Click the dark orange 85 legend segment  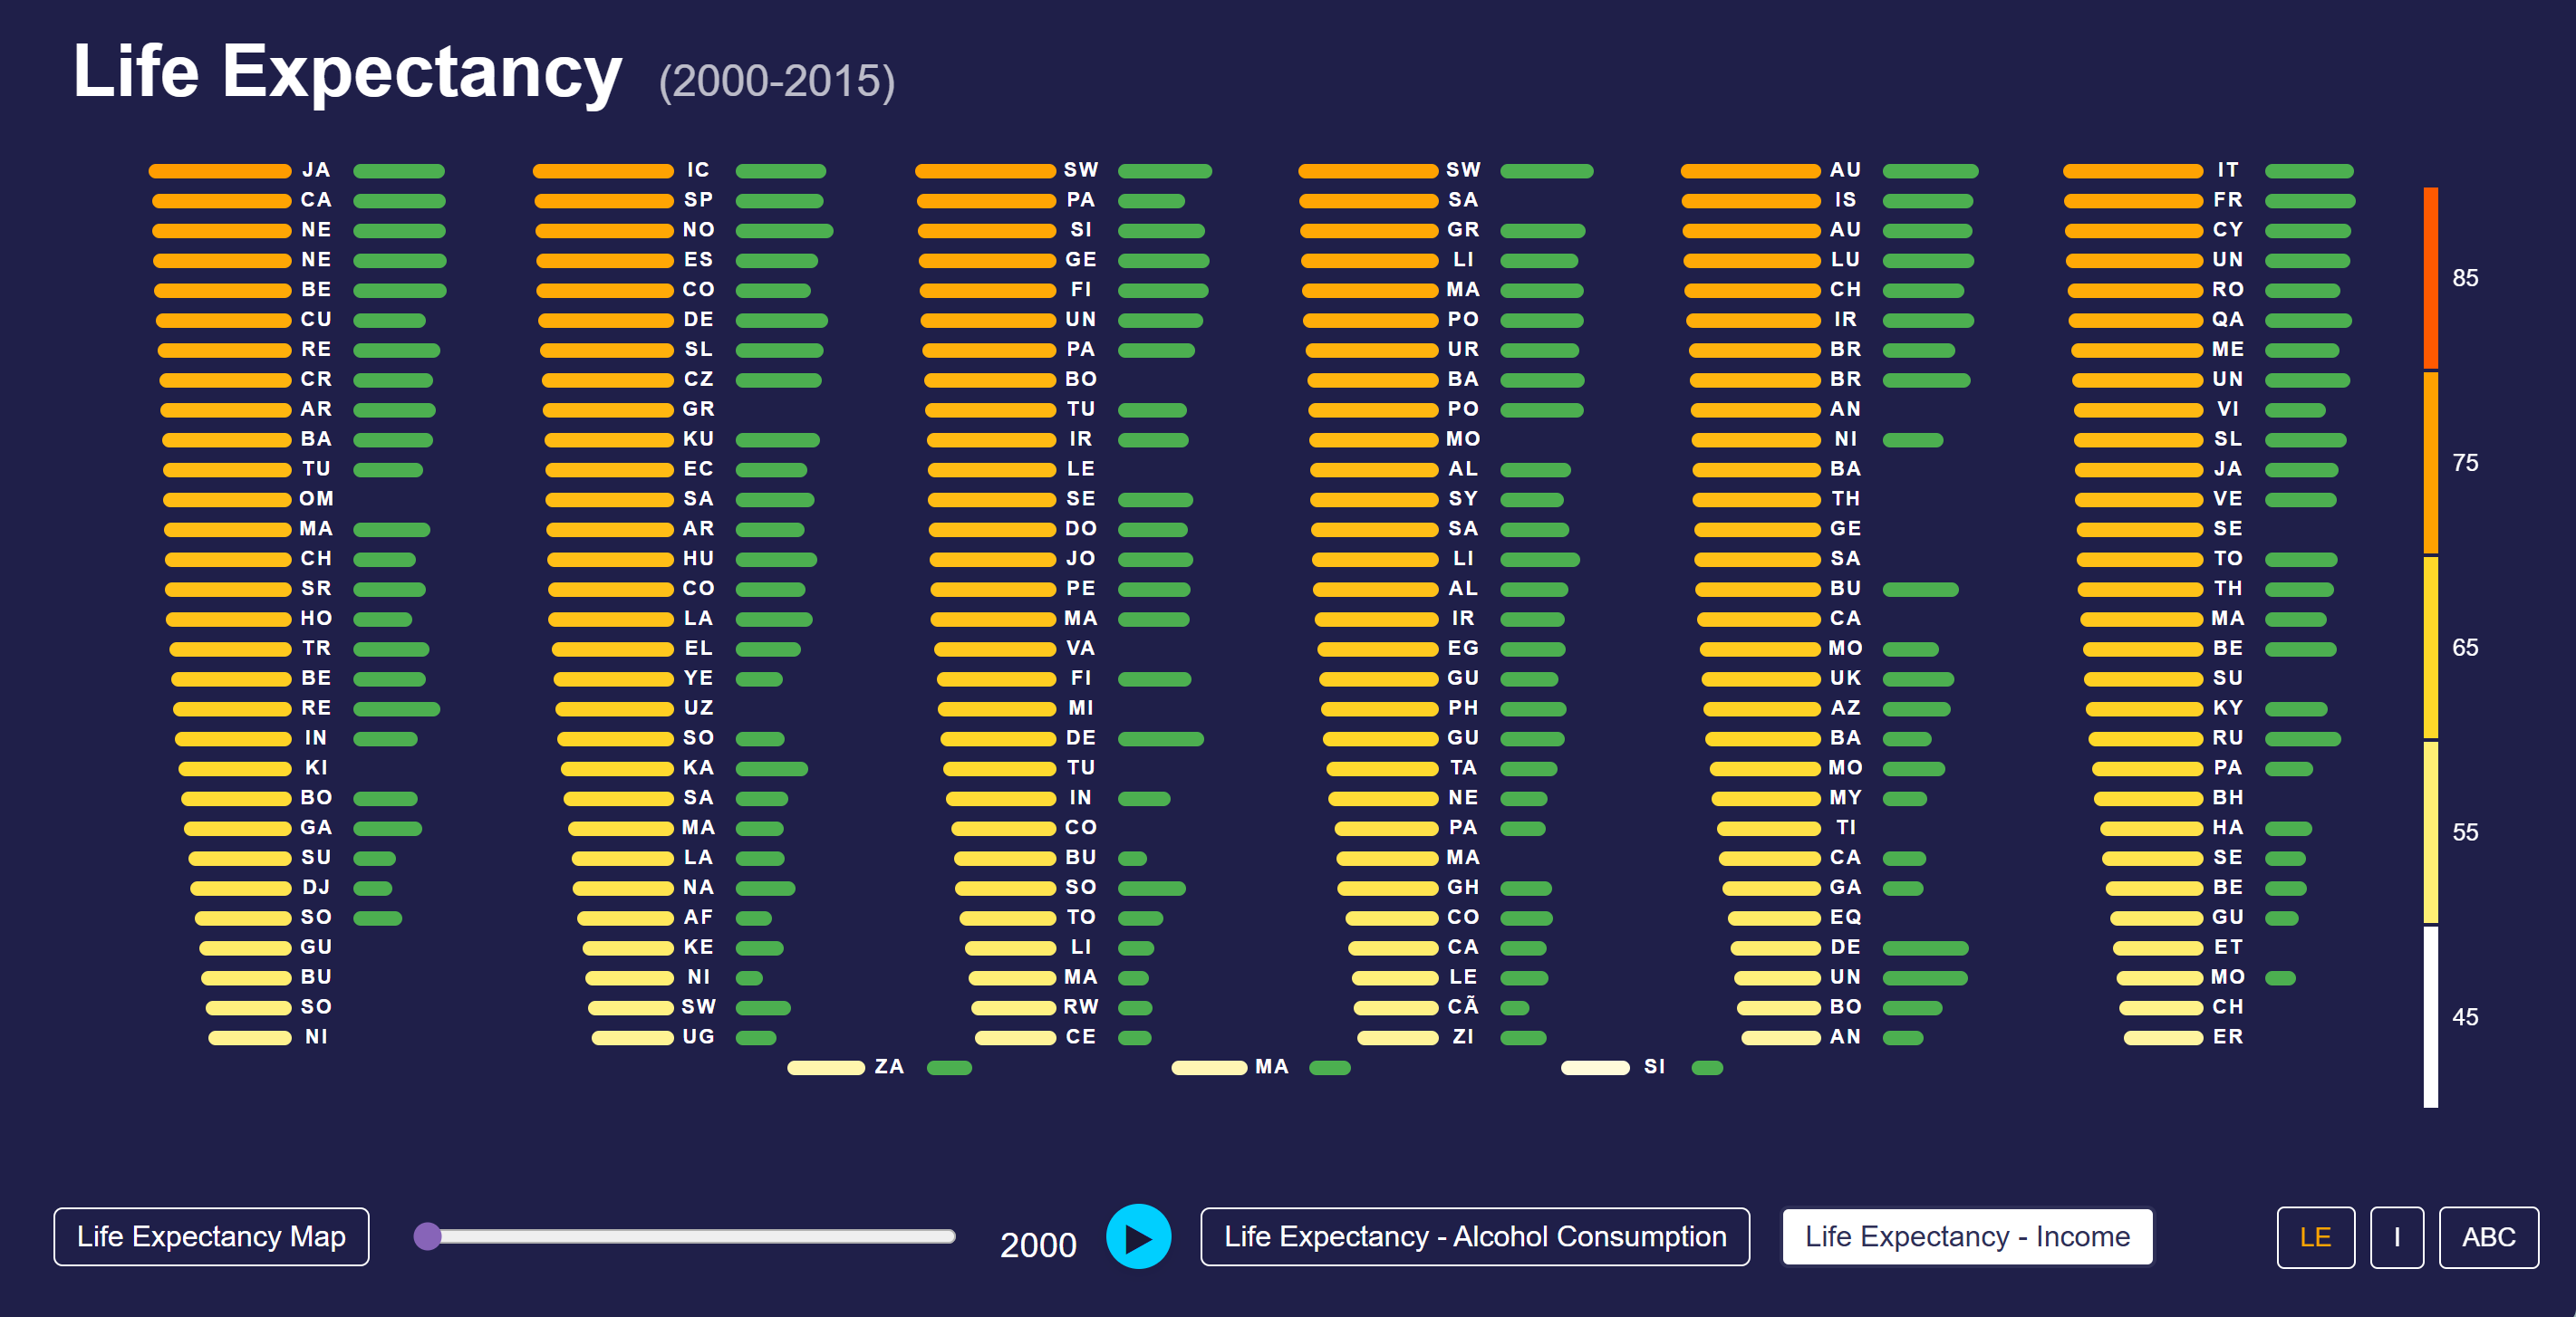2430,278
